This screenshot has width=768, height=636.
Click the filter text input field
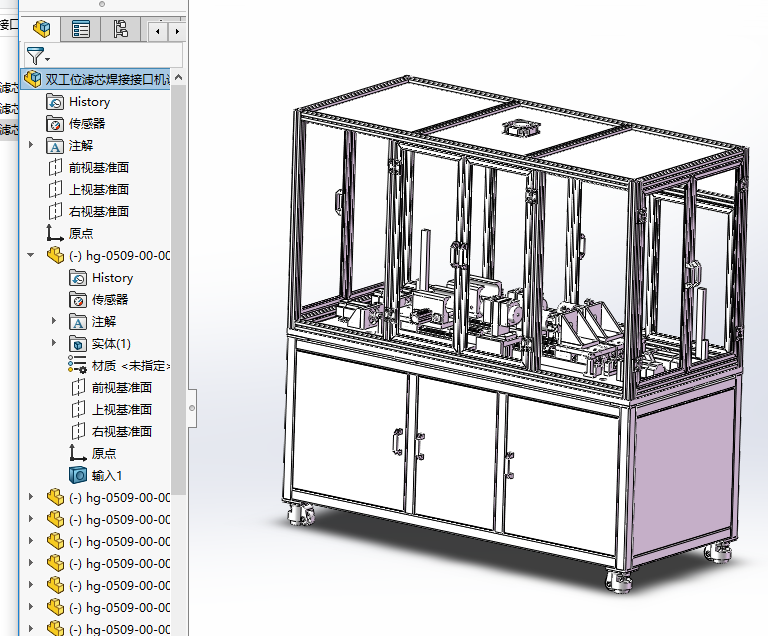pos(117,55)
